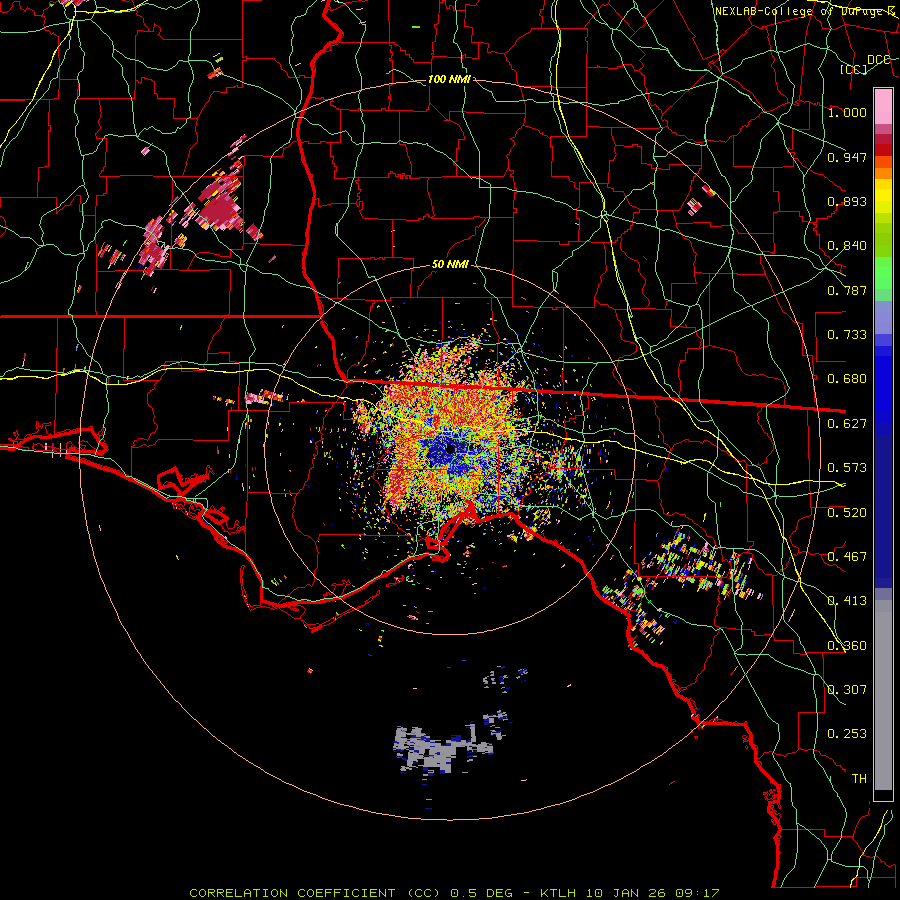
Task: Click the 0.840 scale value
Action: click(x=847, y=246)
